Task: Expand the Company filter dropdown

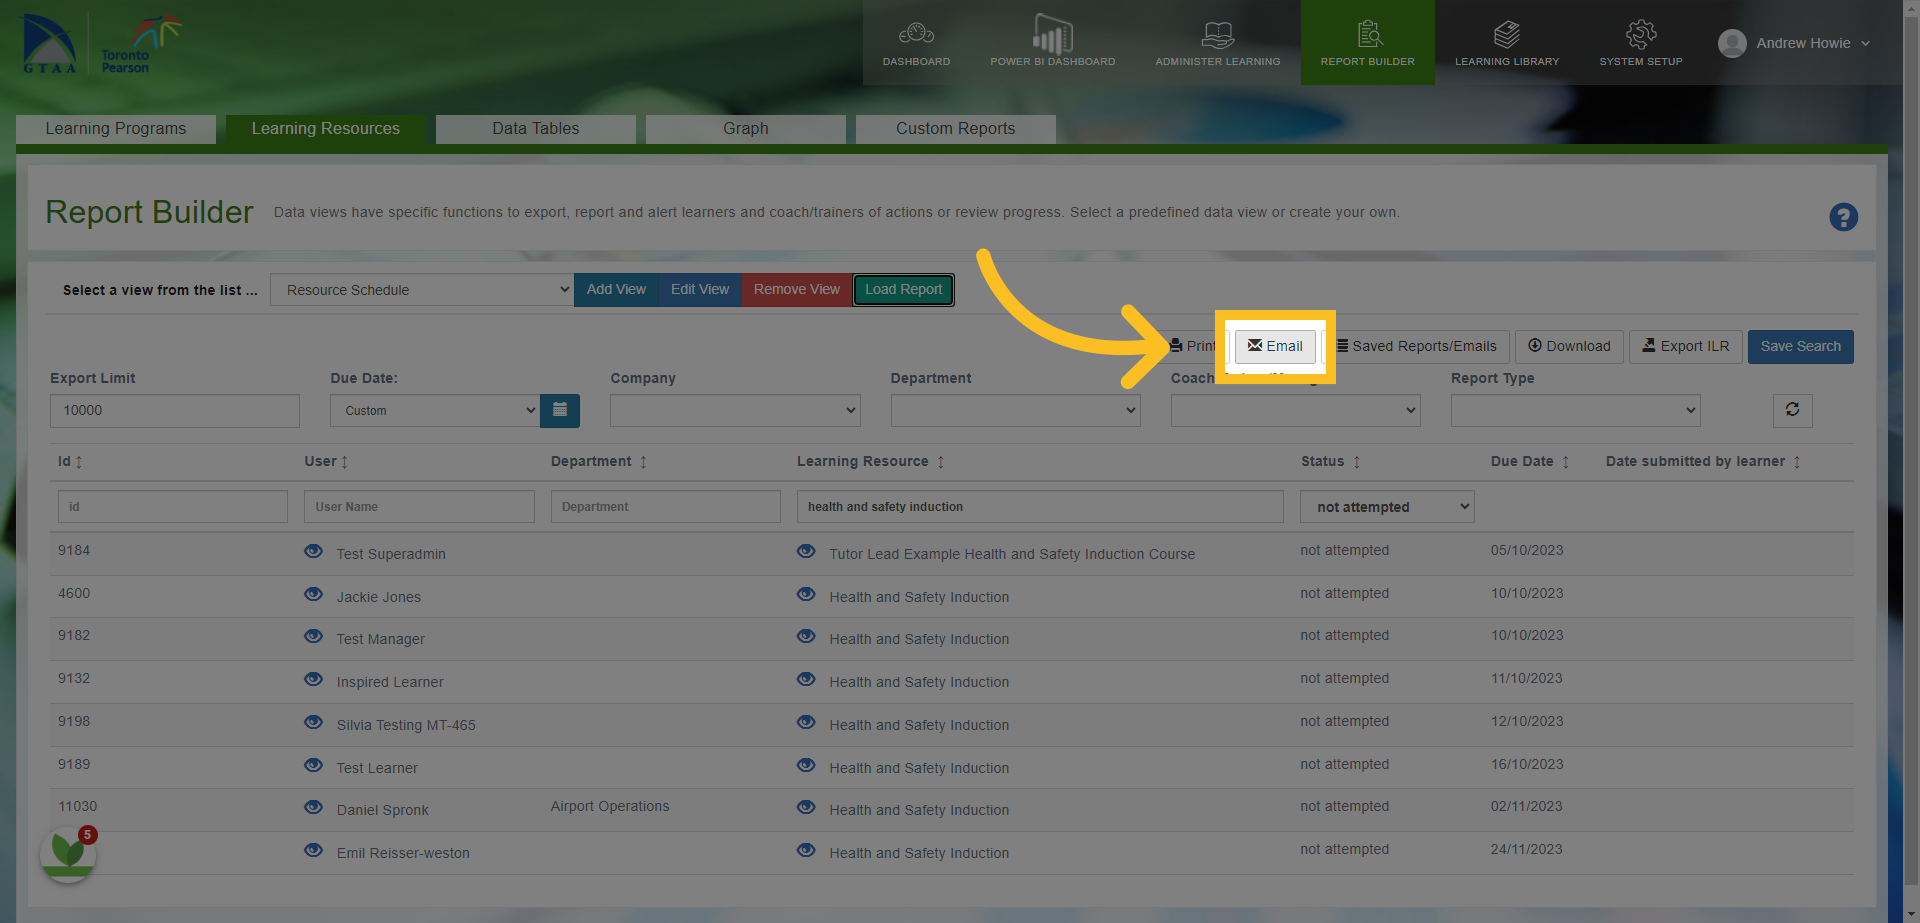Action: click(735, 410)
